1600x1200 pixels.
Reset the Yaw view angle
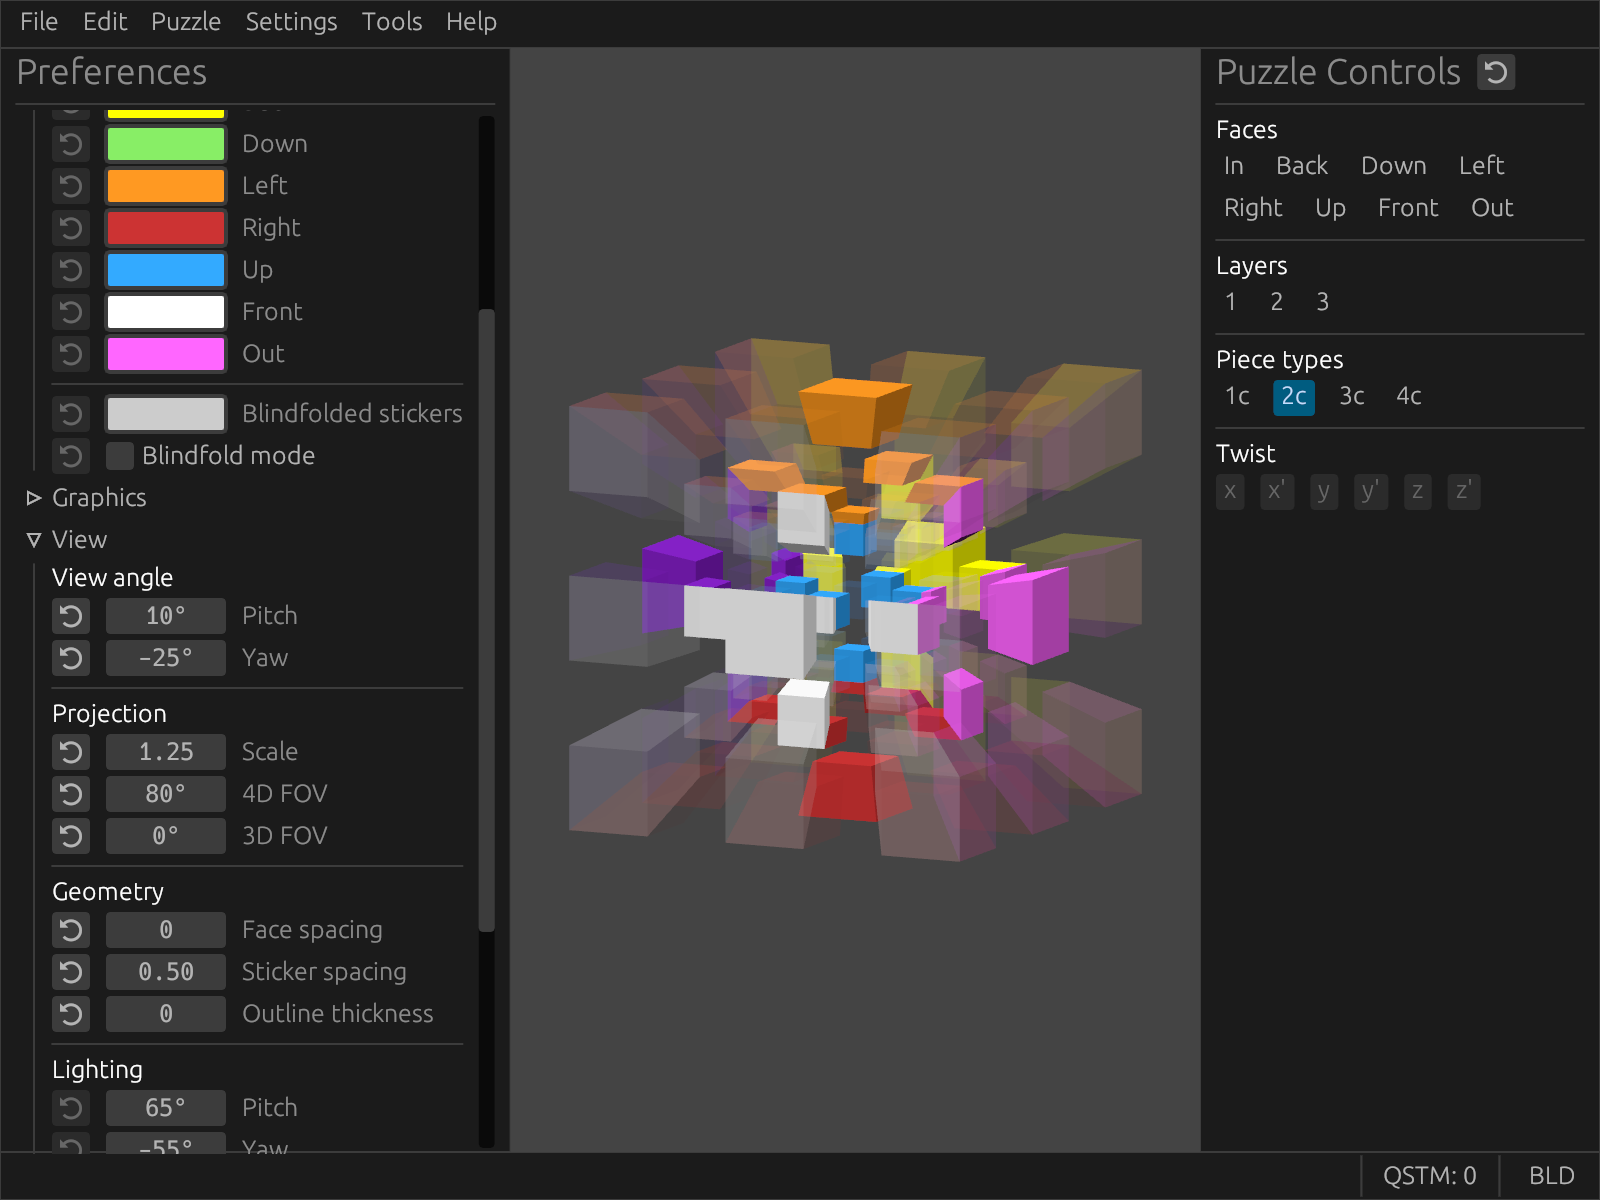coord(71,658)
